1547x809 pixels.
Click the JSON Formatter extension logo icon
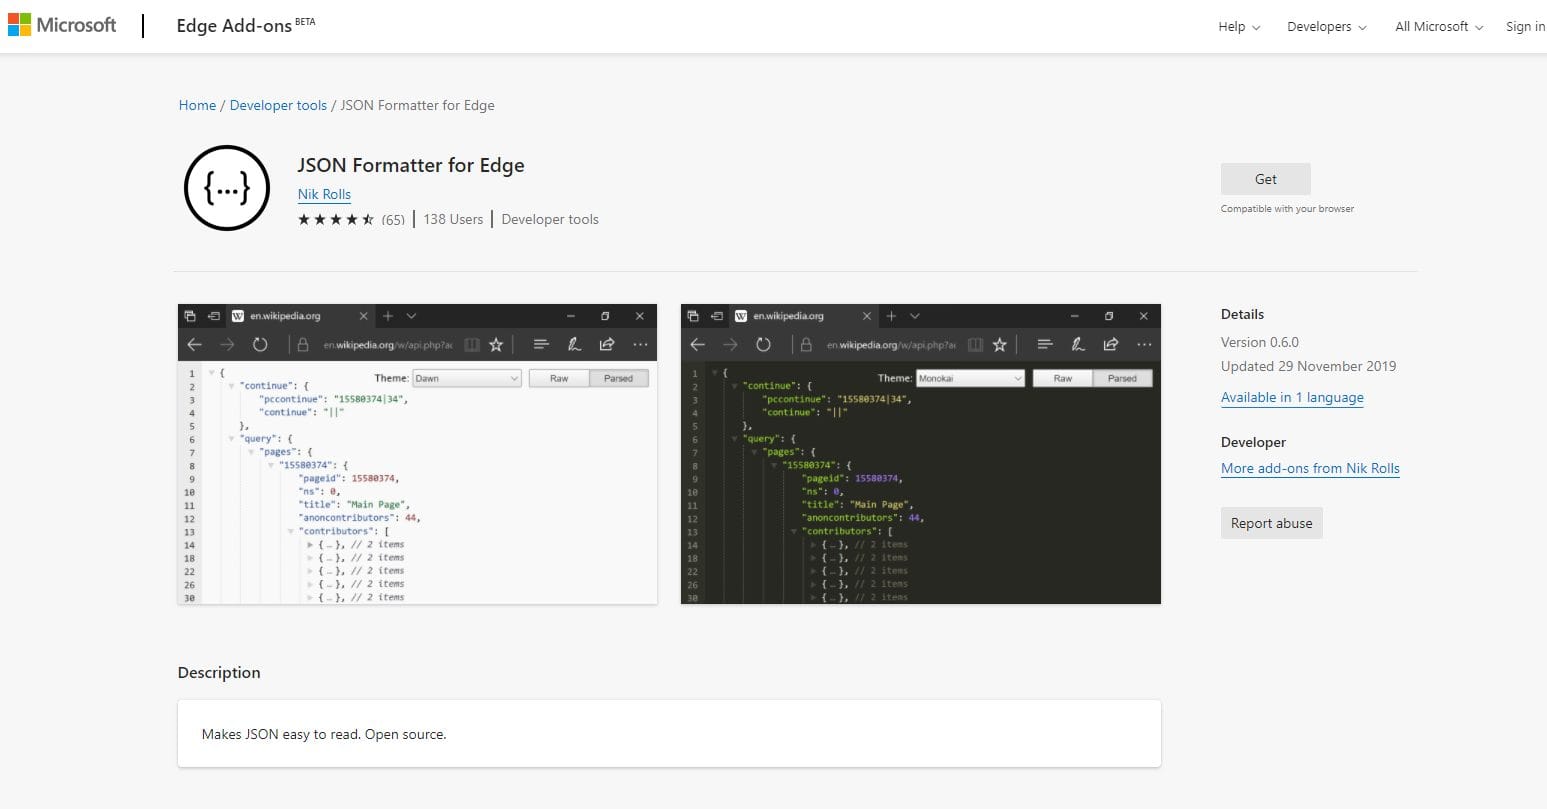point(227,188)
